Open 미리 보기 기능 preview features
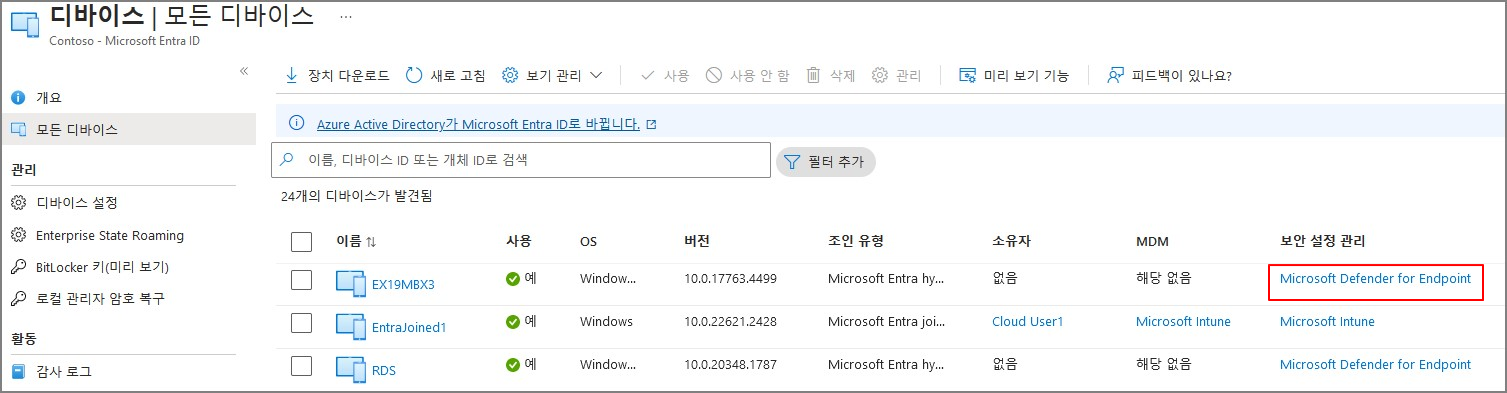Screen dimensions: 1507x393 click(1014, 75)
